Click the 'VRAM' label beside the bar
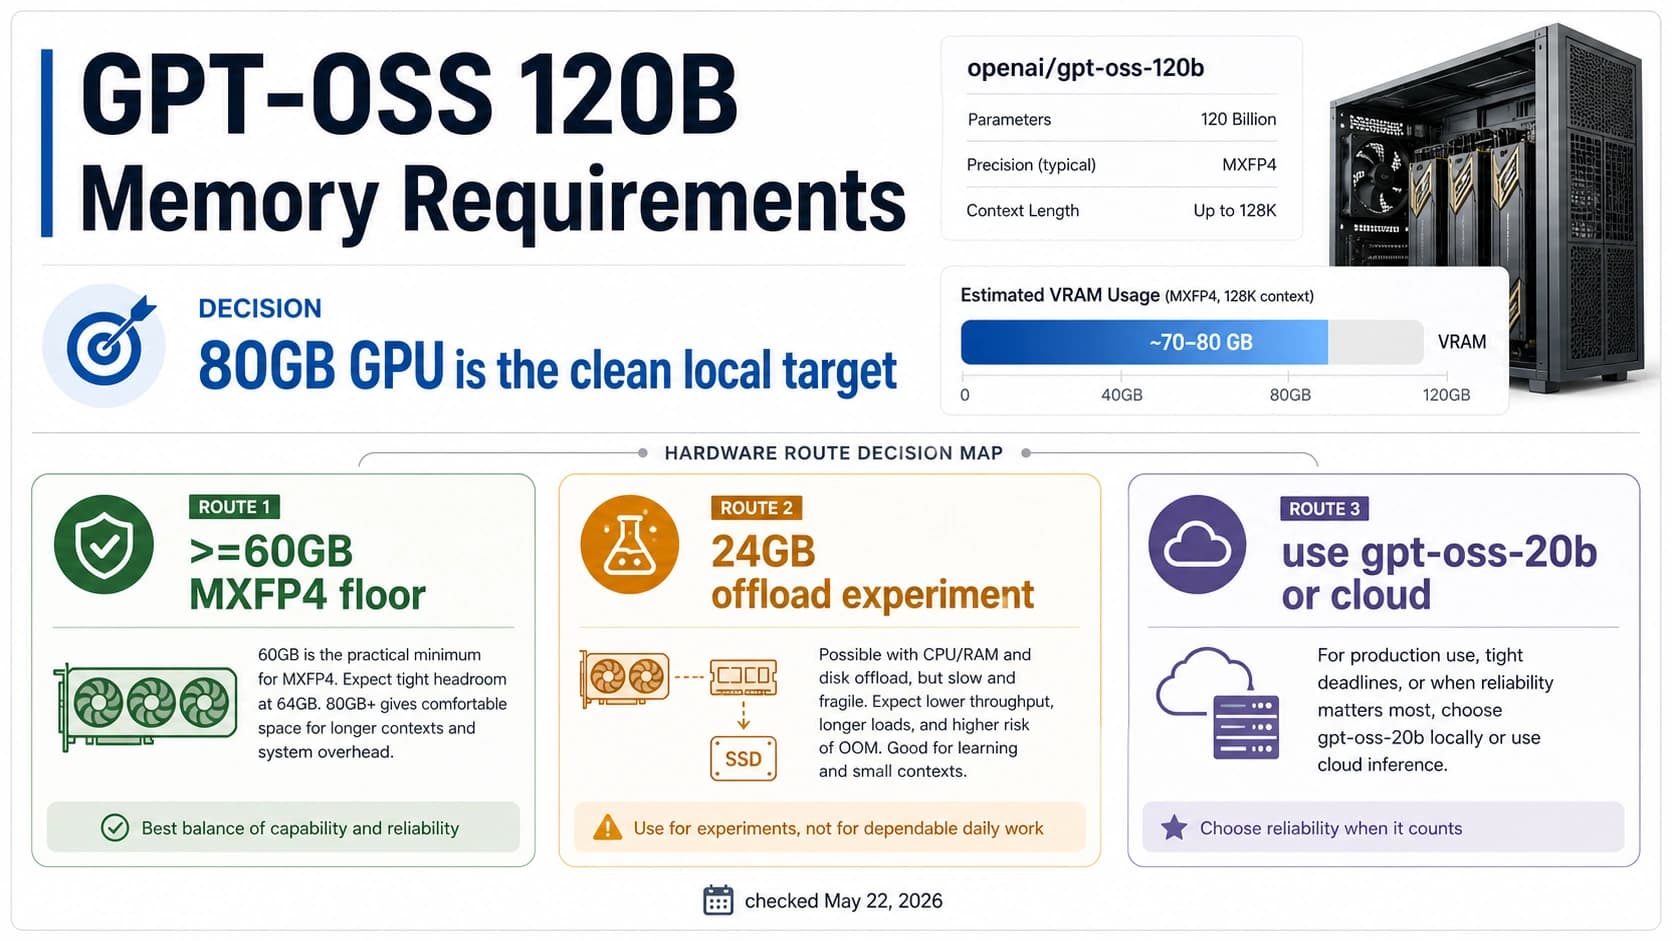This screenshot has width=1672, height=941. click(1462, 342)
